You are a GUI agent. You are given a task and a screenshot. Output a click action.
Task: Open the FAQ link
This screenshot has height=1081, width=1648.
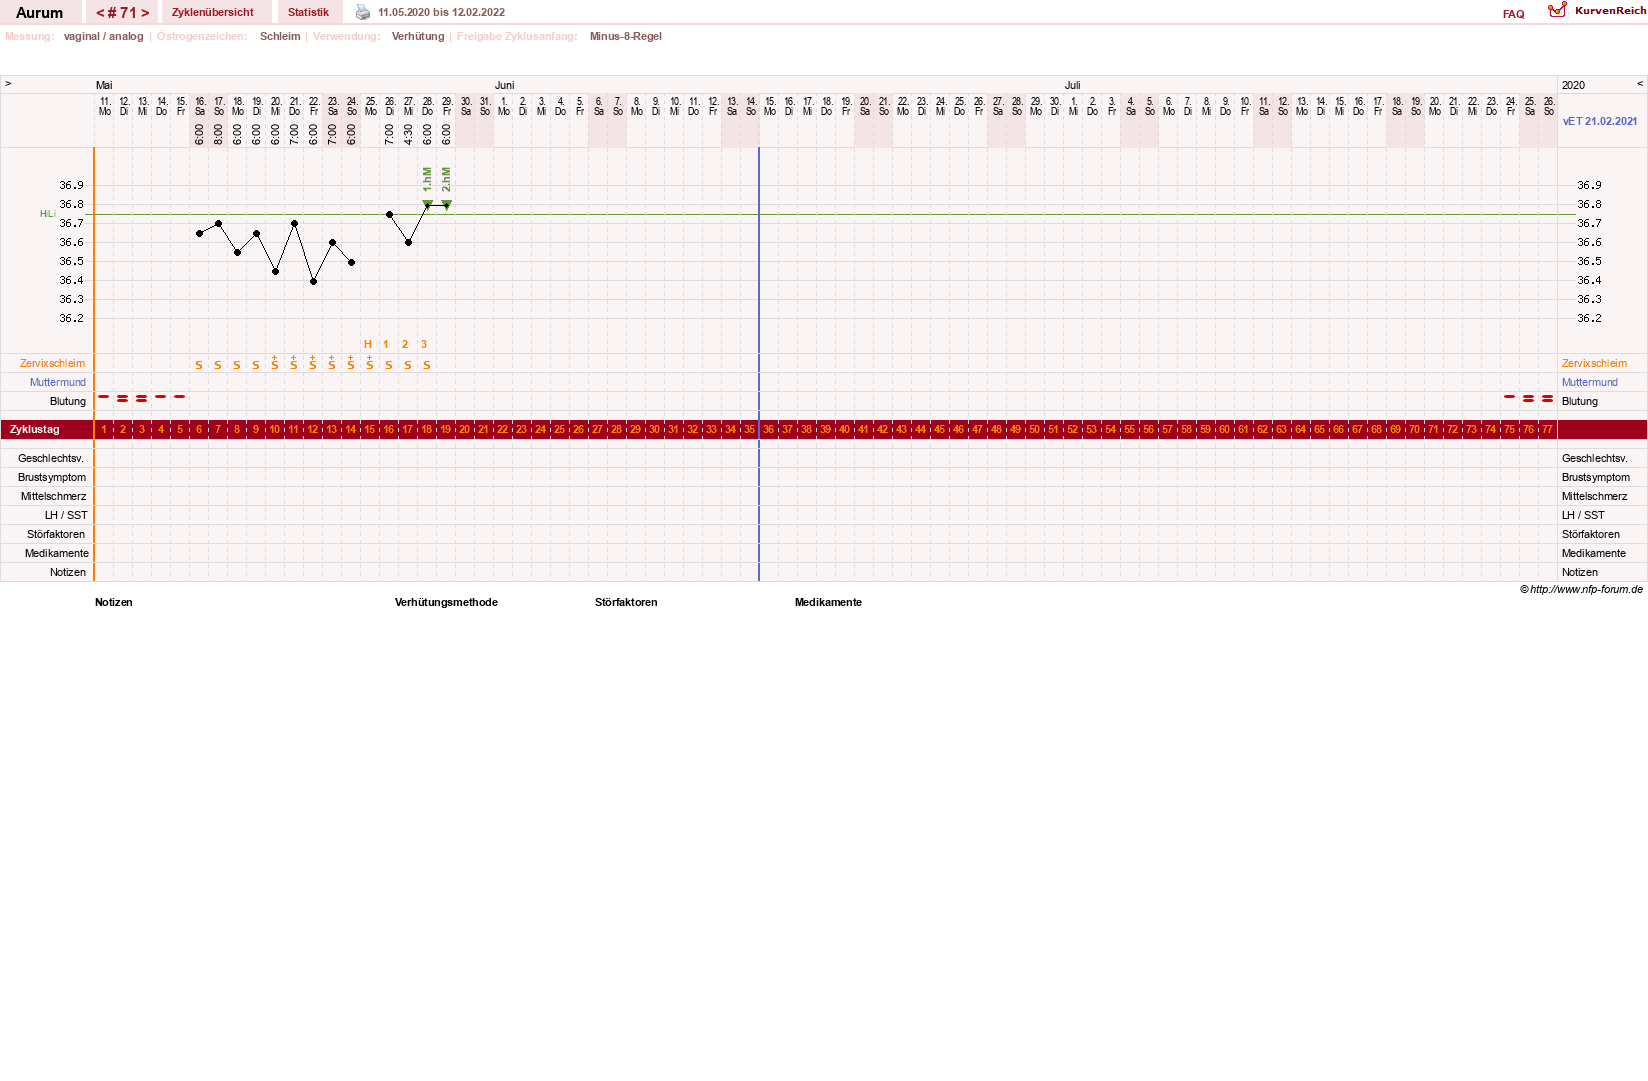[1513, 14]
